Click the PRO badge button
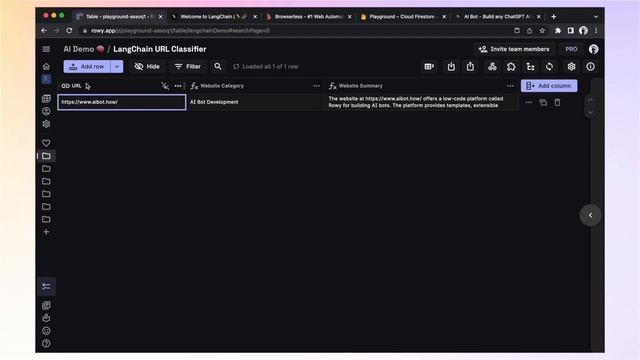 571,49
